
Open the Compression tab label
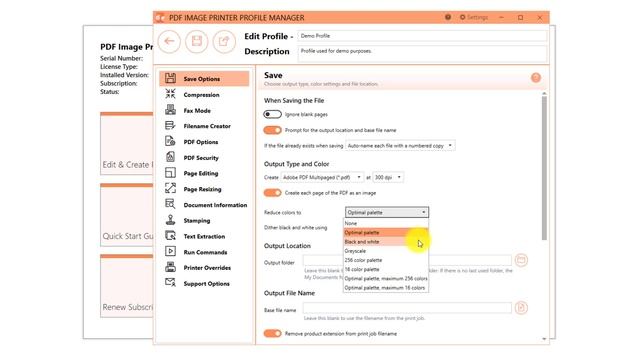pyautogui.click(x=201, y=95)
